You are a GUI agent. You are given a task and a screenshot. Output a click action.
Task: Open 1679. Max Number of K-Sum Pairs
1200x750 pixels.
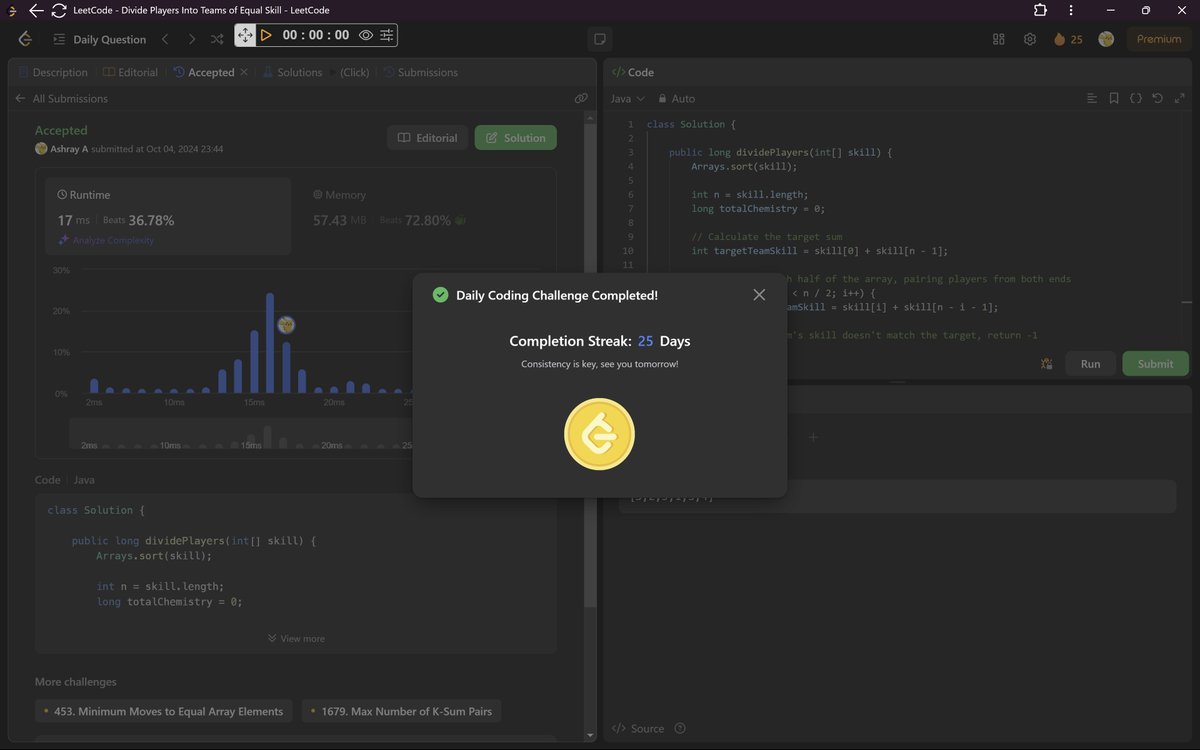[401, 711]
